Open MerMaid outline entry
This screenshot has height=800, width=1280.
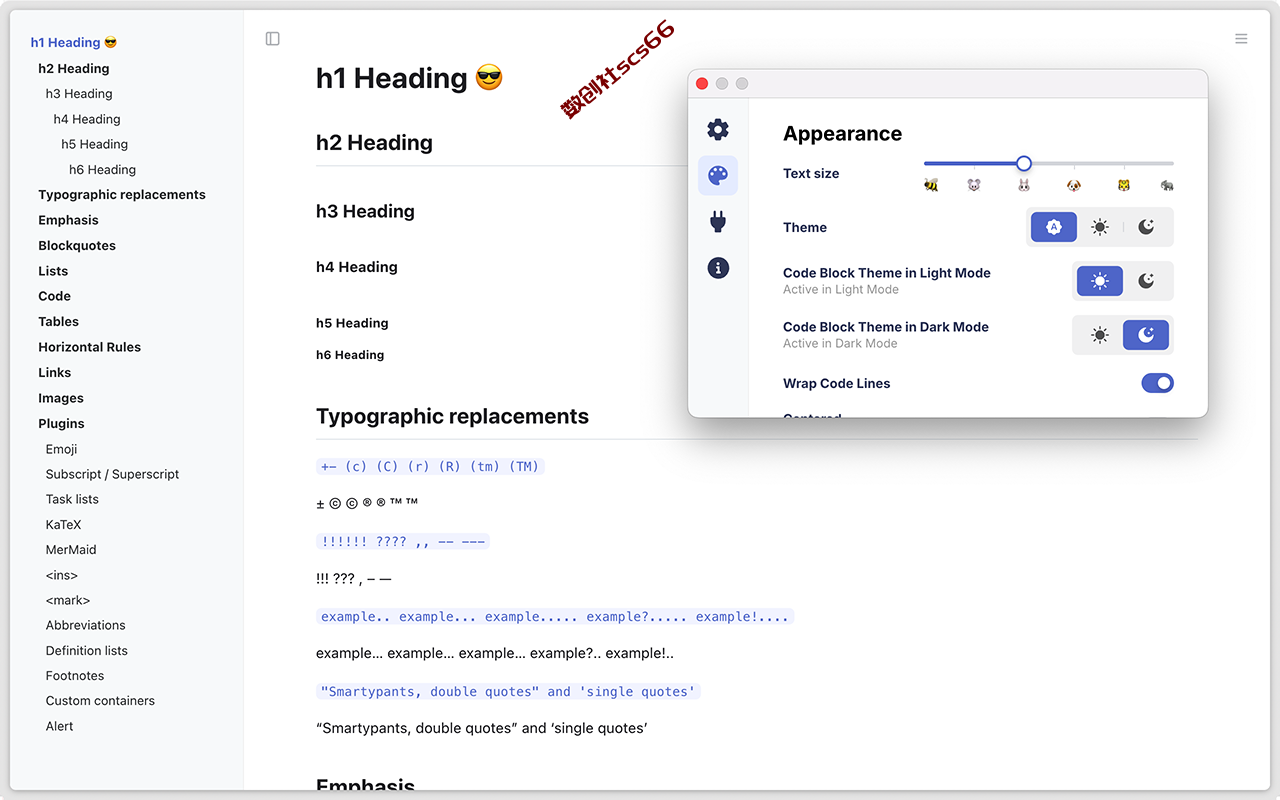[x=71, y=550]
